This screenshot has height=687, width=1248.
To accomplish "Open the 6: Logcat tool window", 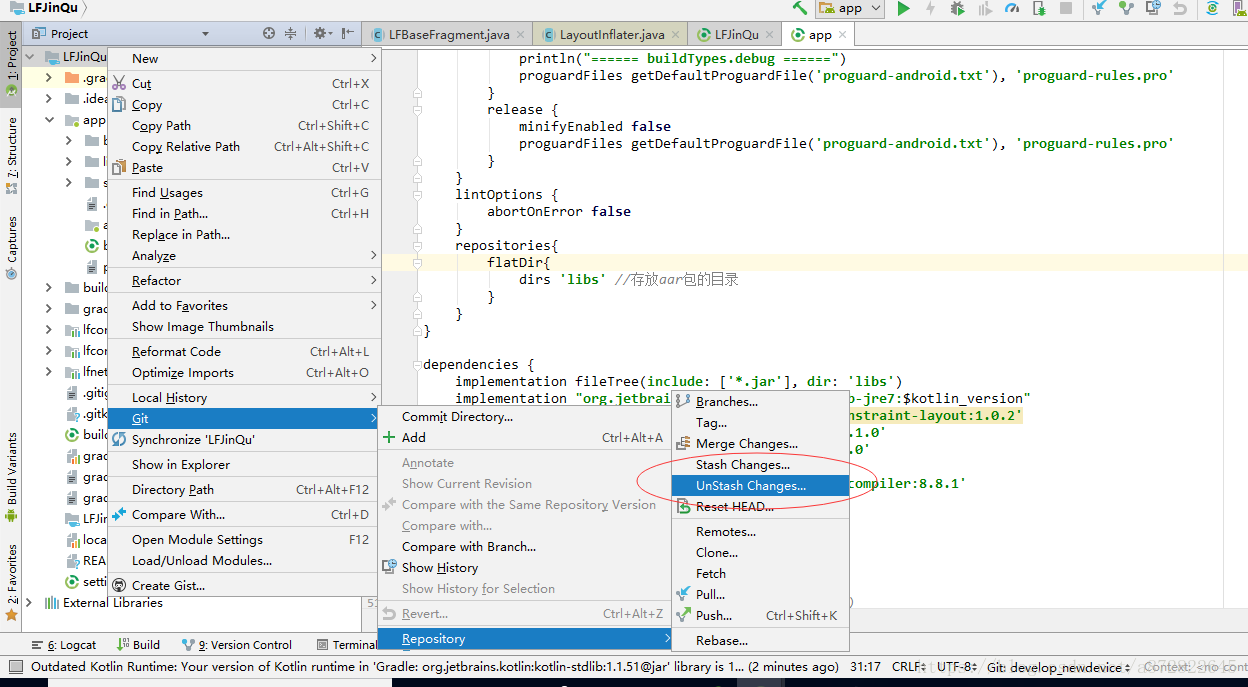I will click(65, 645).
